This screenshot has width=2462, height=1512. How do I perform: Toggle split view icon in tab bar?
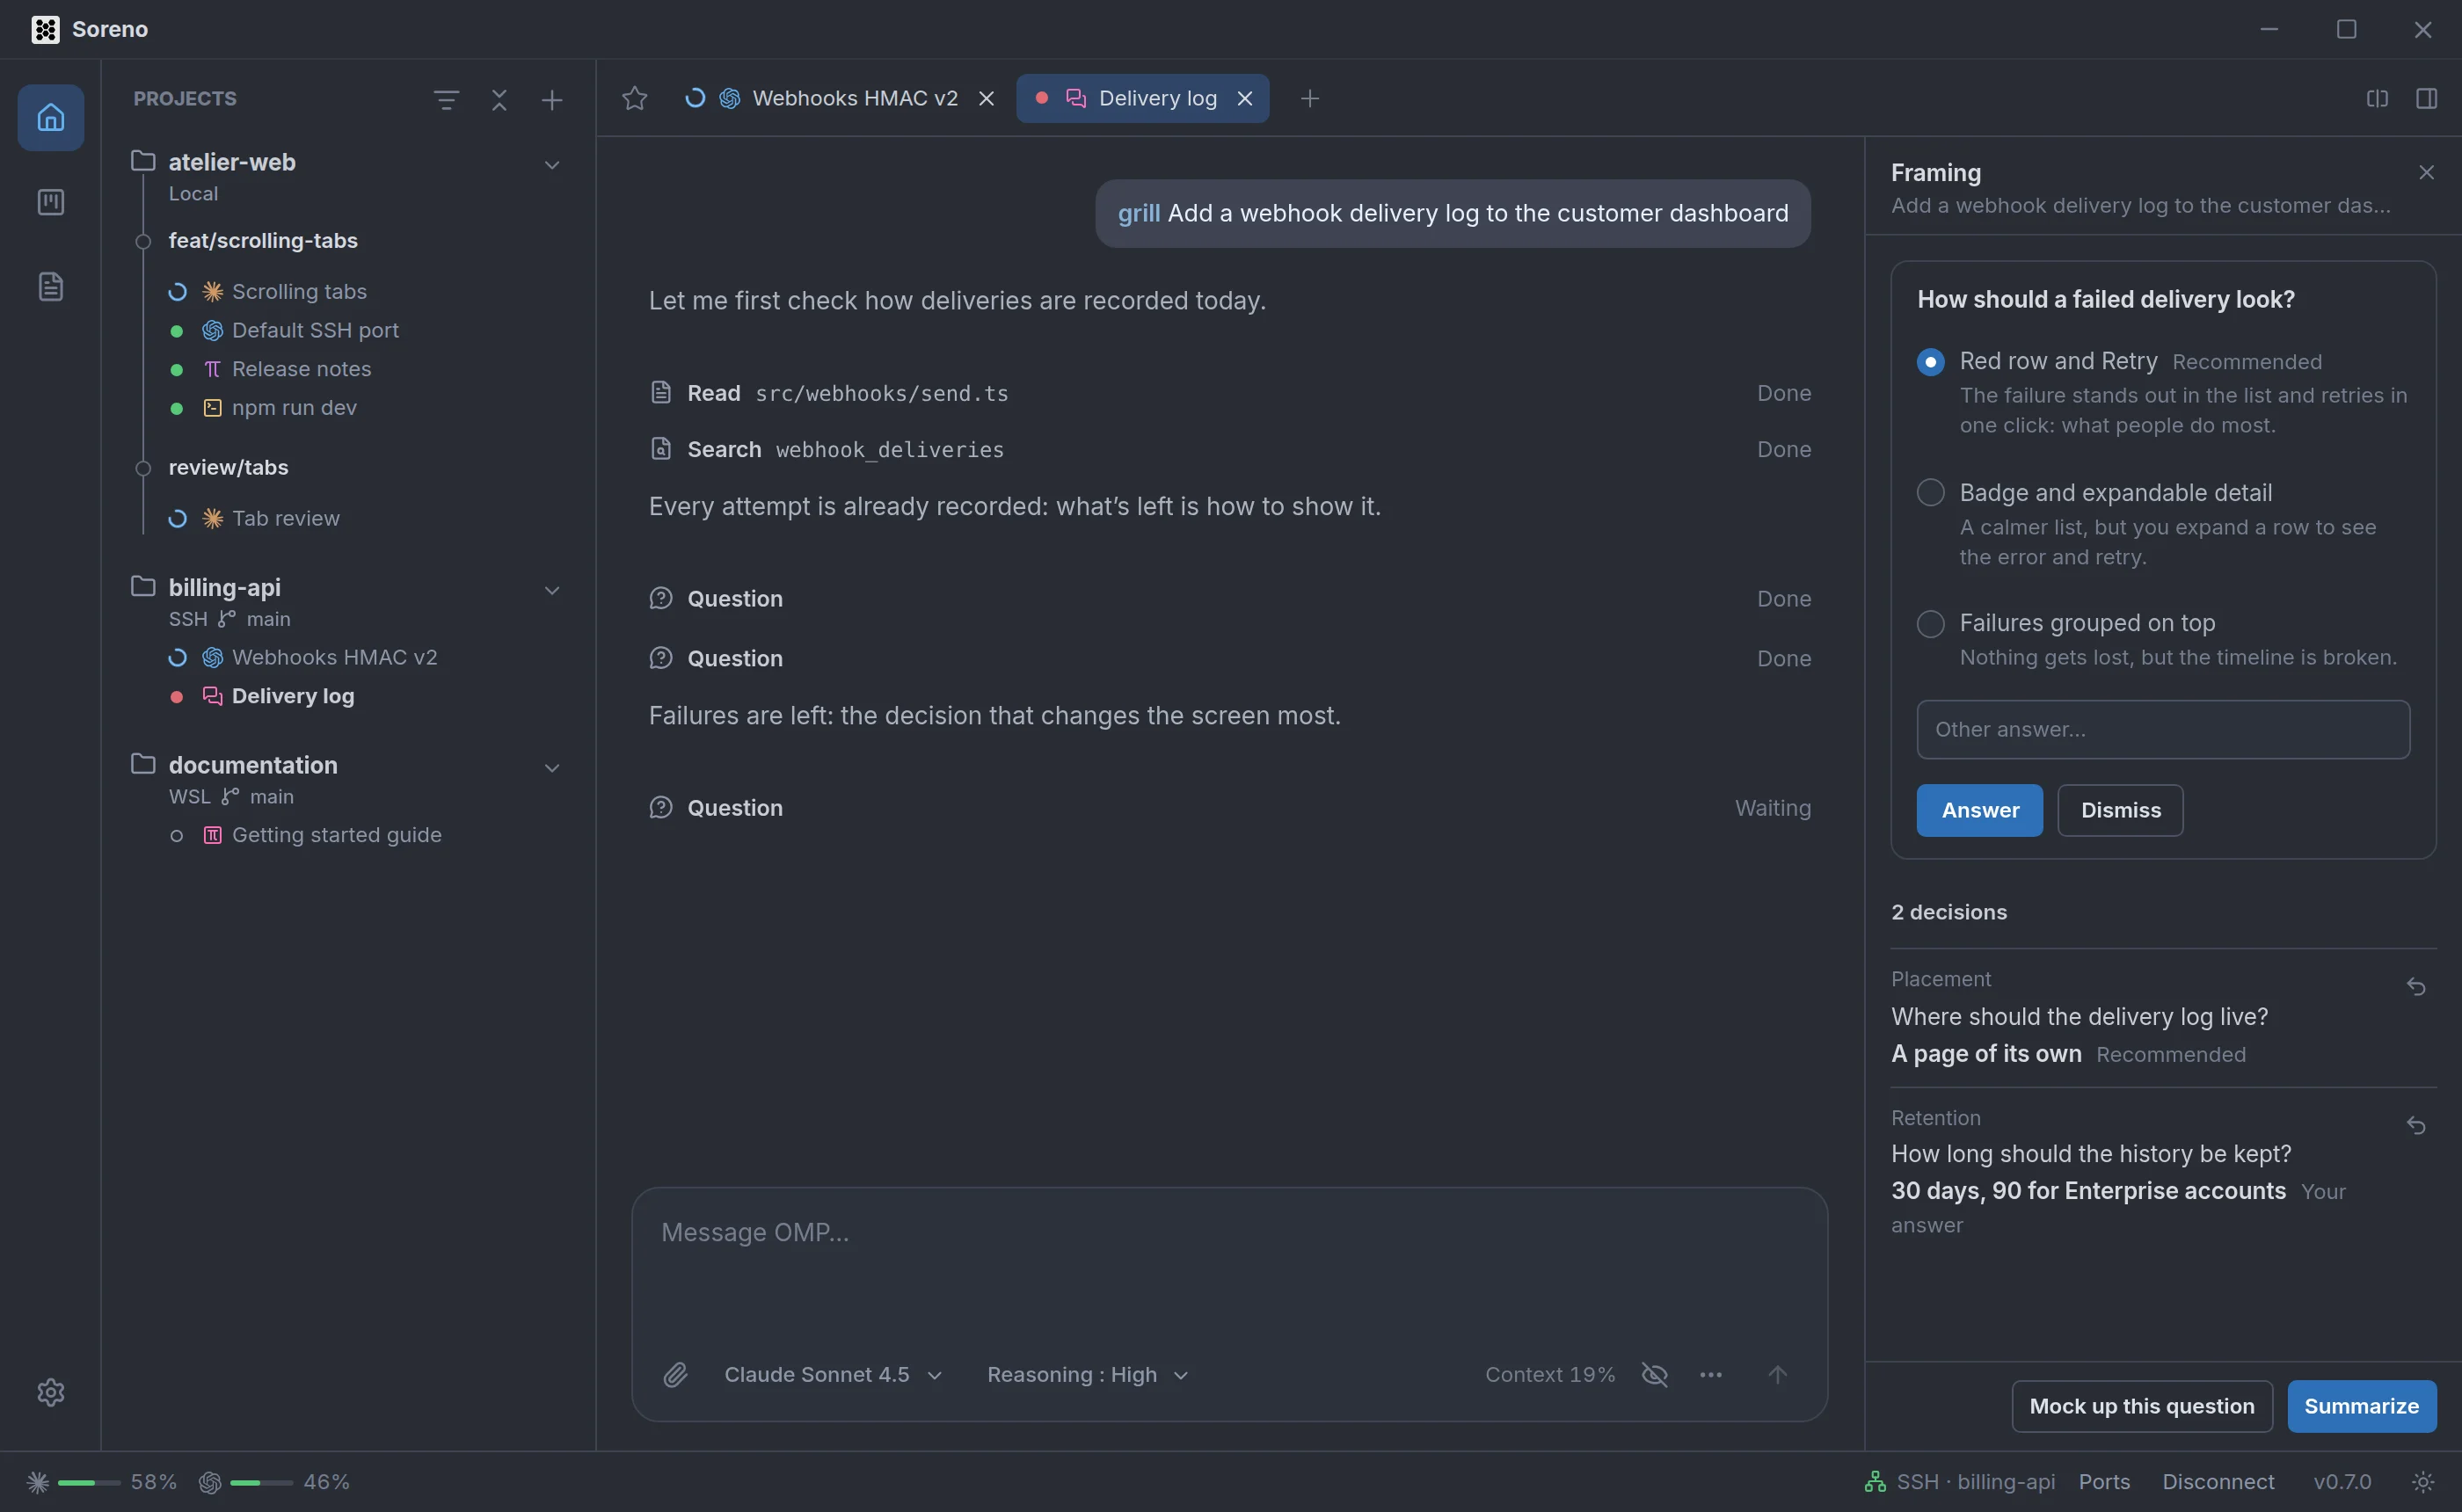(x=2377, y=98)
